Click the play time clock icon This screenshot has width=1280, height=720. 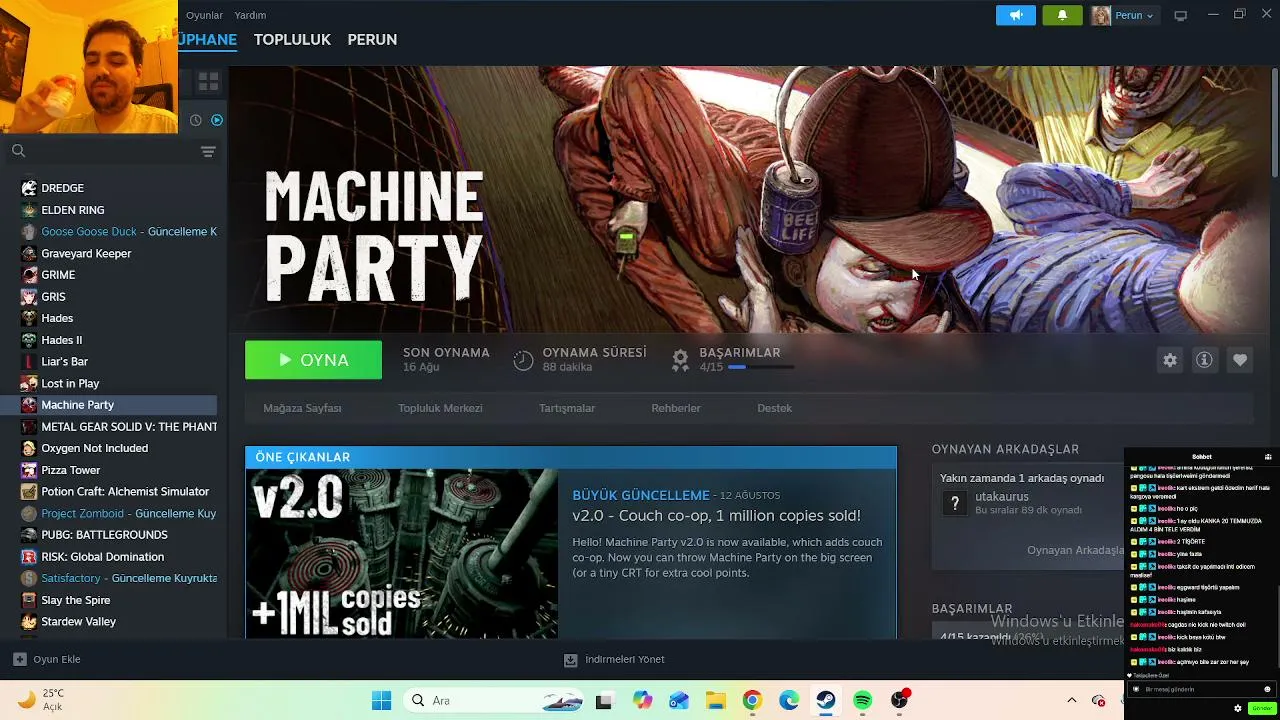523,360
